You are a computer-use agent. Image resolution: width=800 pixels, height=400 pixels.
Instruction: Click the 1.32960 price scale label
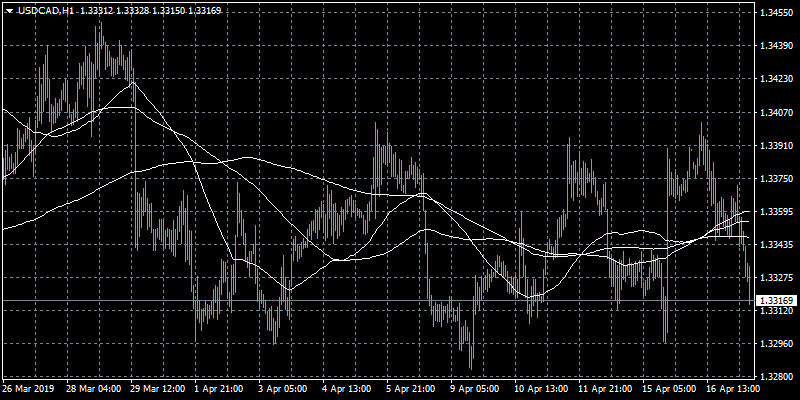(777, 343)
